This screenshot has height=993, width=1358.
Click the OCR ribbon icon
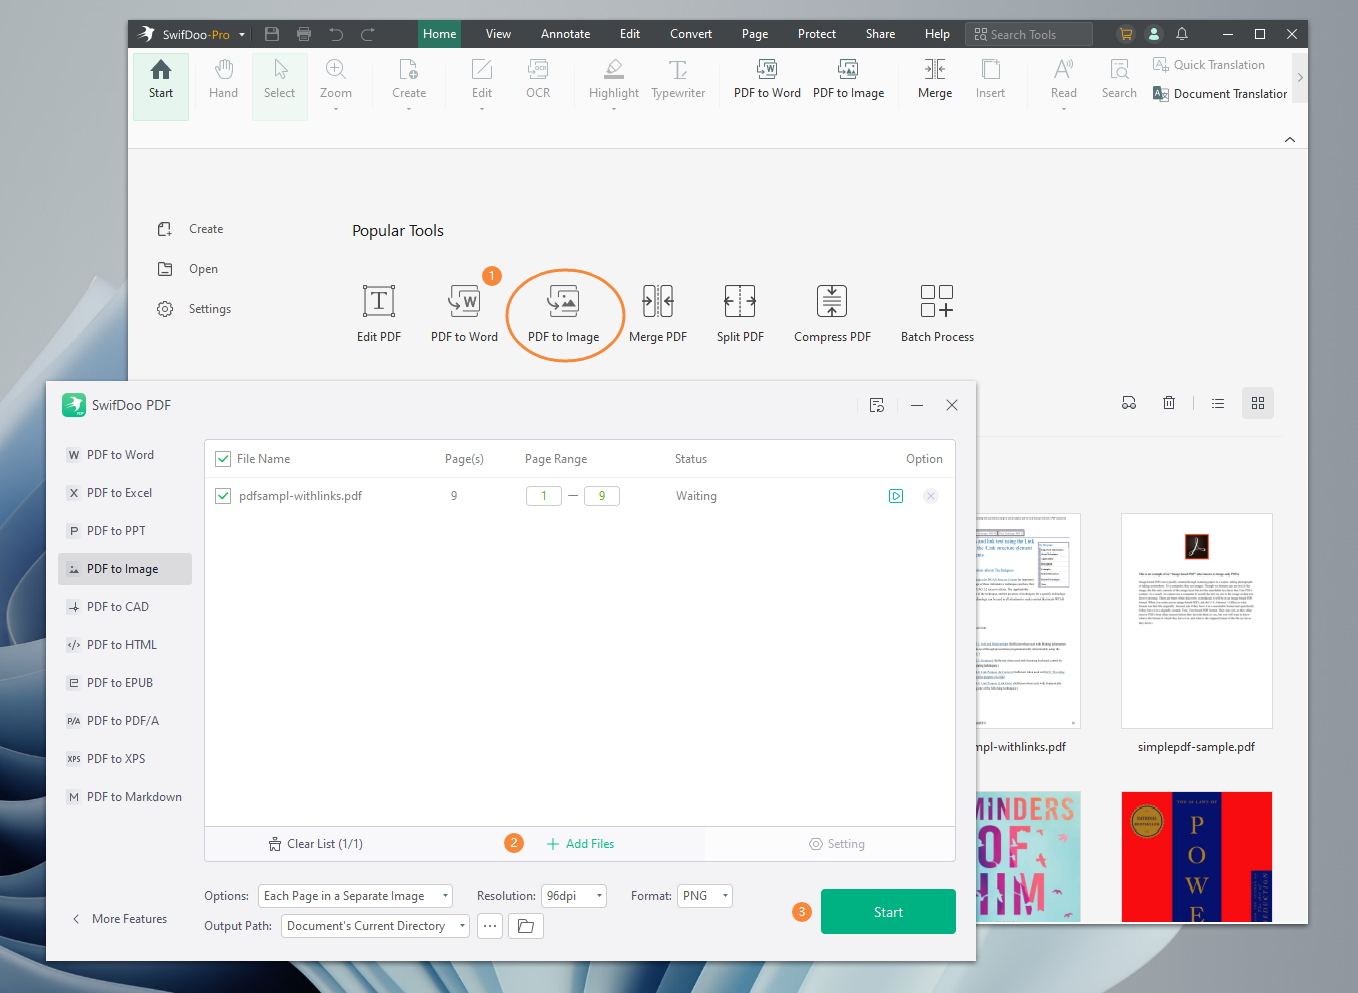pos(538,80)
